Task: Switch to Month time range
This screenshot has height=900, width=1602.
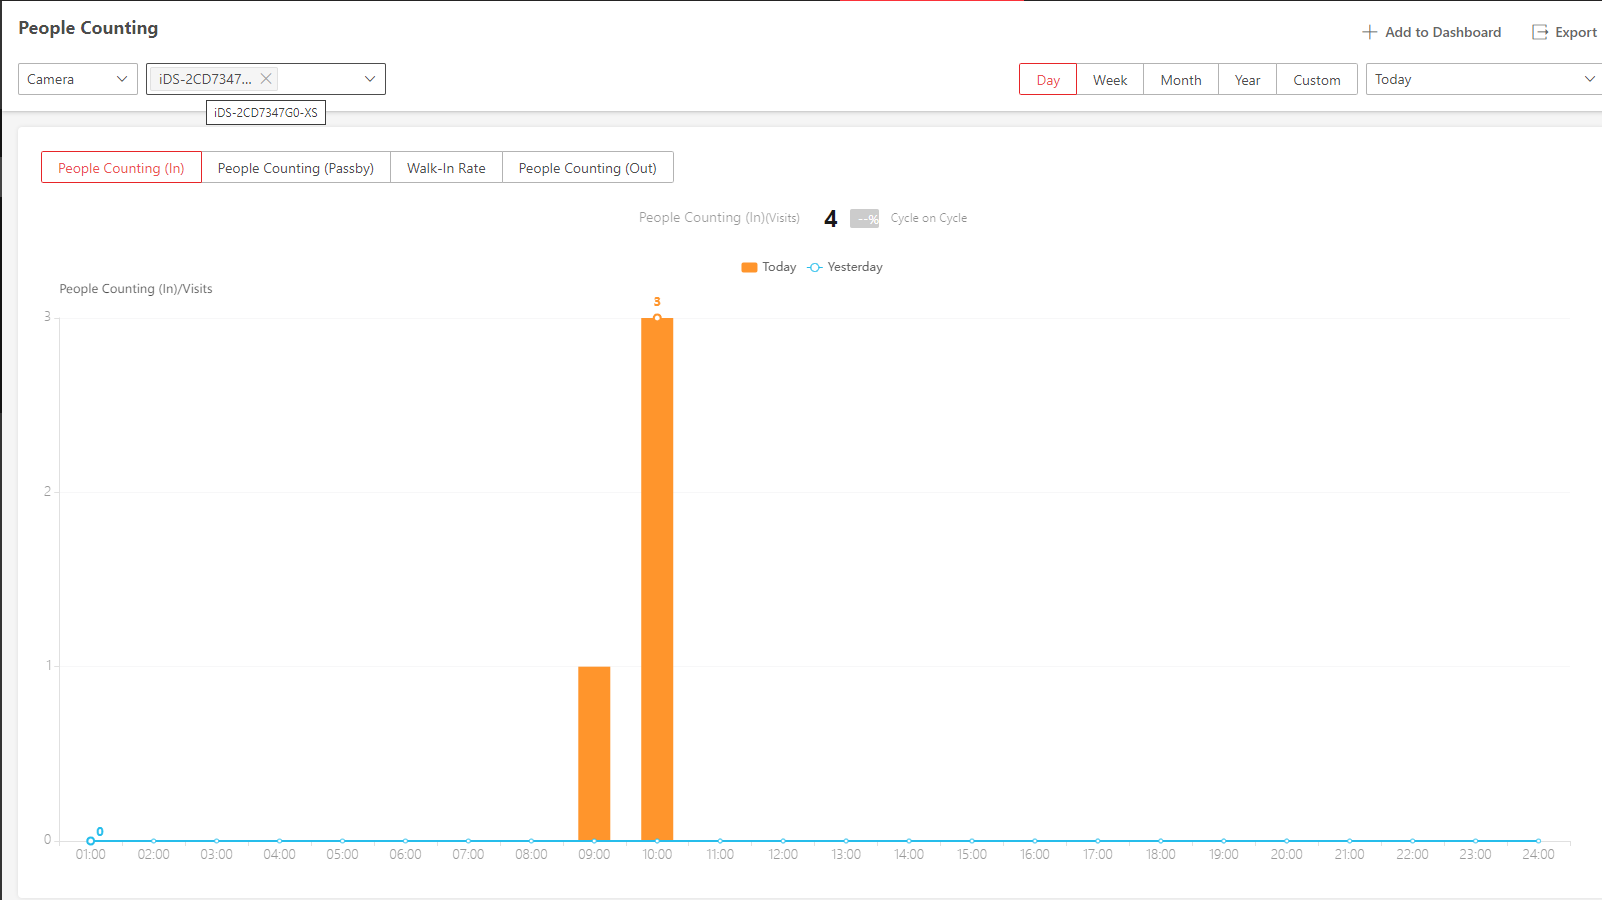Action: click(1181, 80)
